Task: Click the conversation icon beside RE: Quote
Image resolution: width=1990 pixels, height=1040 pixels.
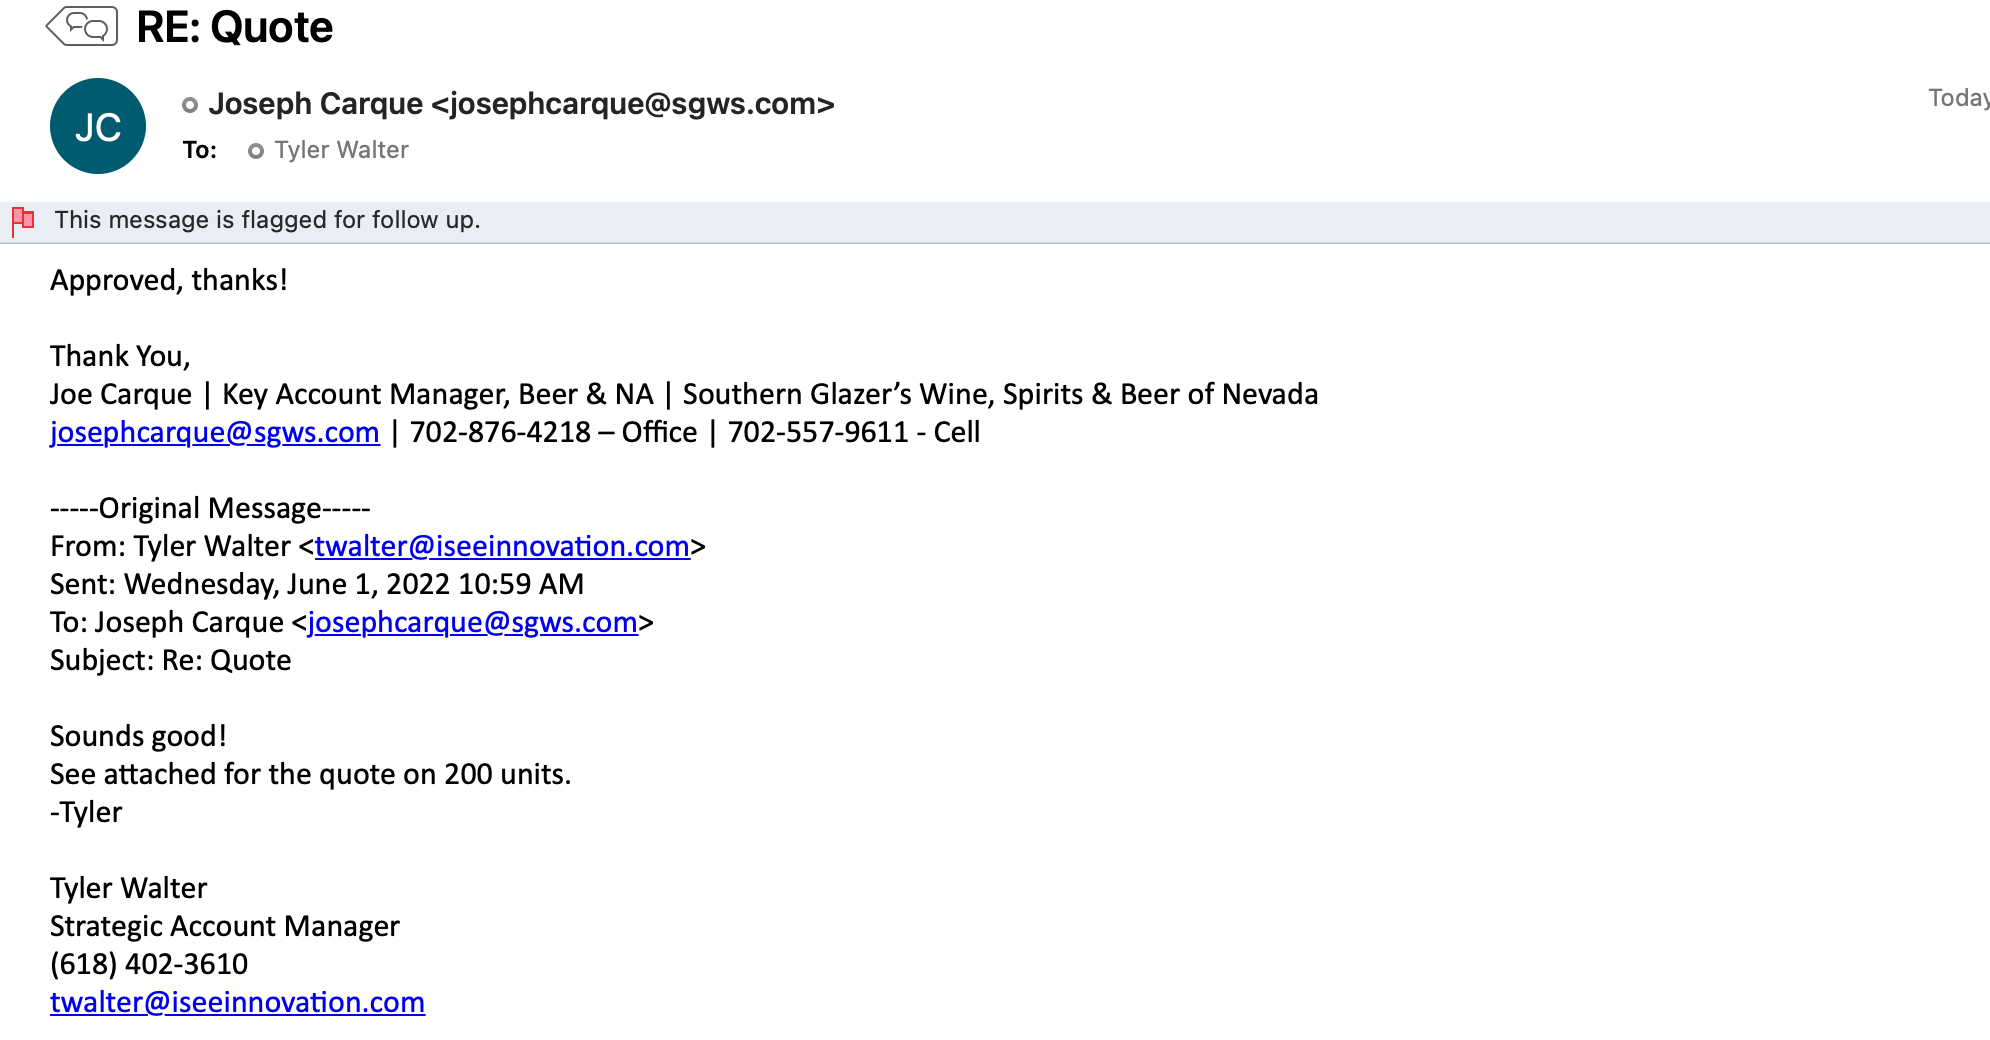Action: 83,26
